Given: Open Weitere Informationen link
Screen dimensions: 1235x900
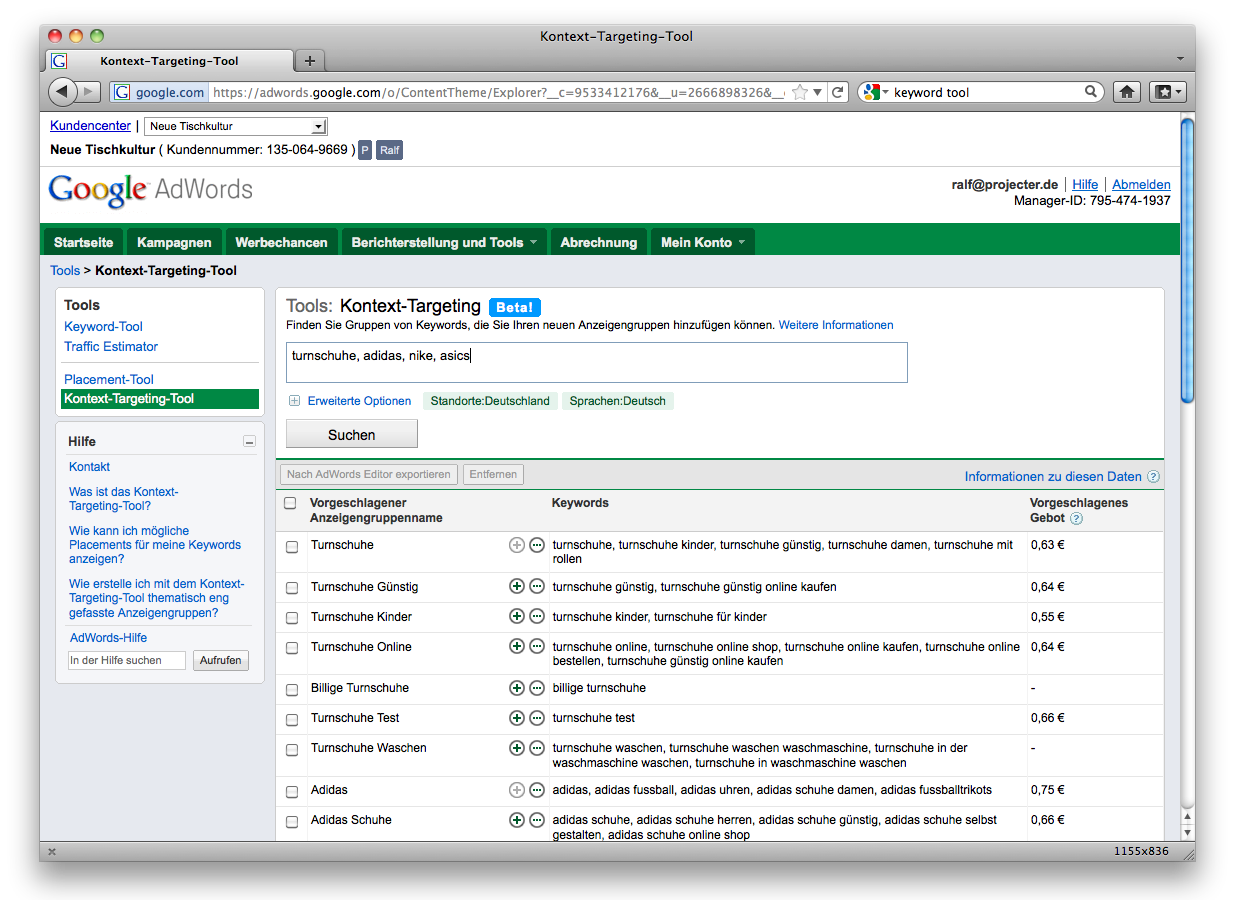Looking at the screenshot, I should point(836,325).
